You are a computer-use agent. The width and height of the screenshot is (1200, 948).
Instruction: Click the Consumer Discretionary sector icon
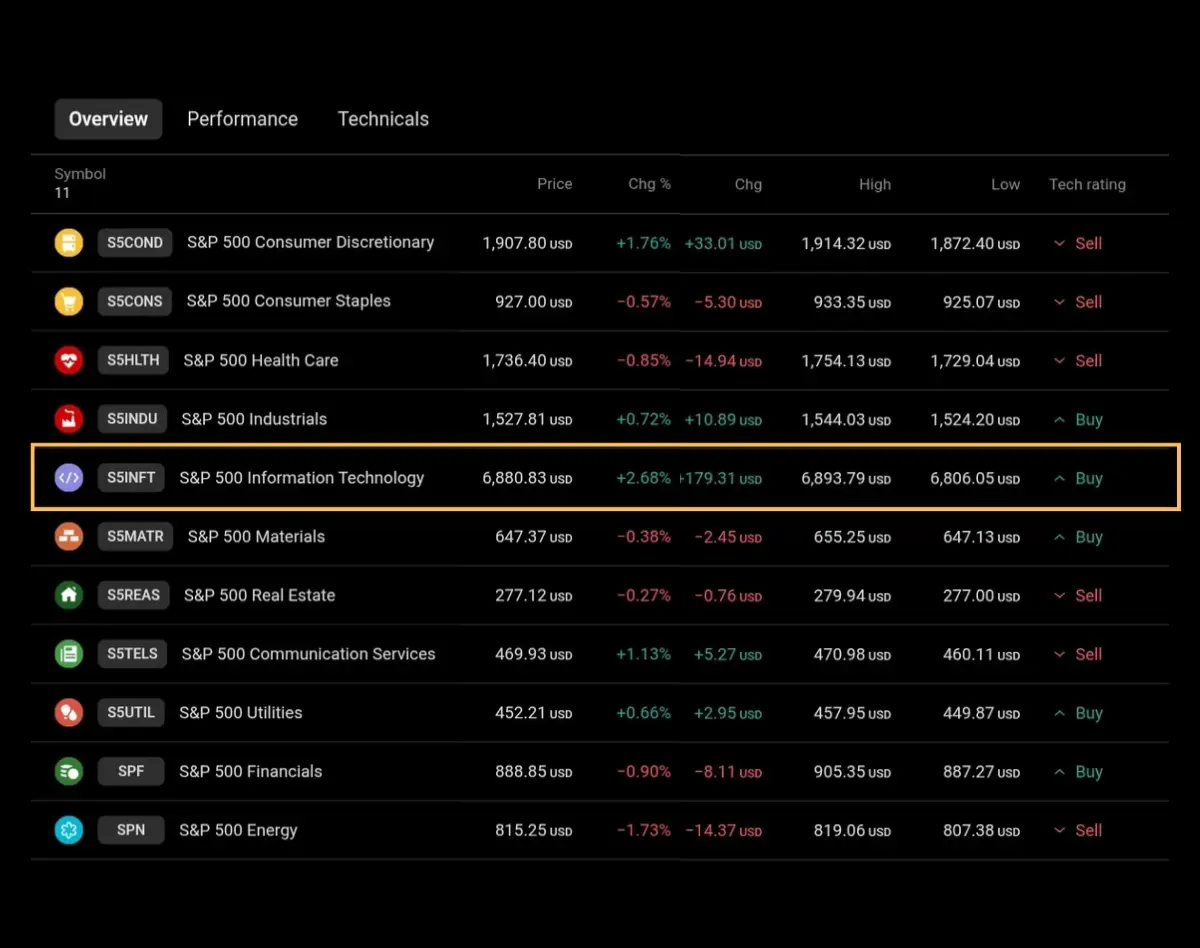(x=69, y=243)
